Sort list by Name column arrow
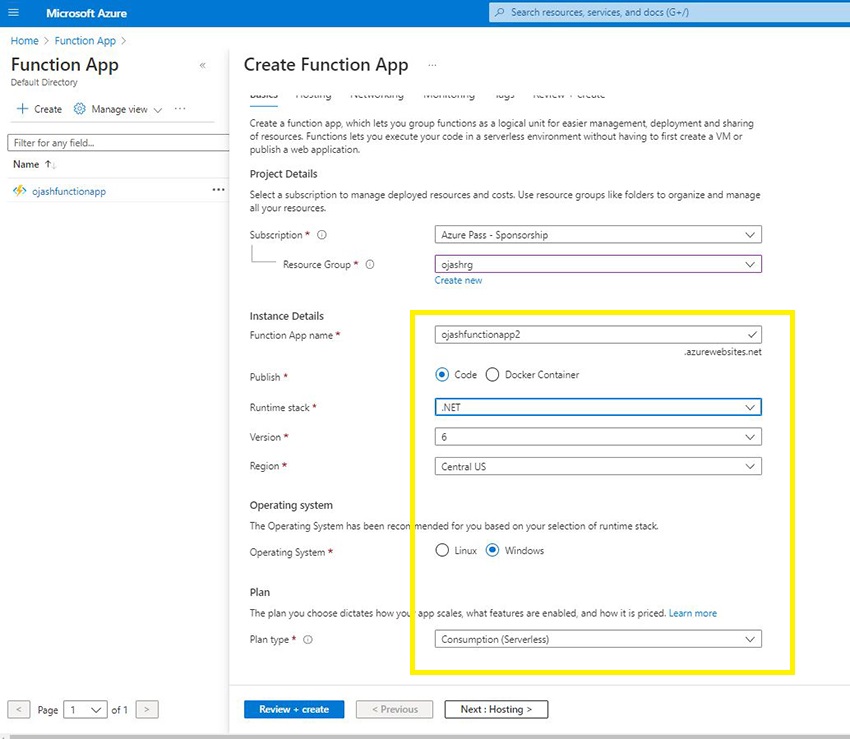 pos(50,164)
